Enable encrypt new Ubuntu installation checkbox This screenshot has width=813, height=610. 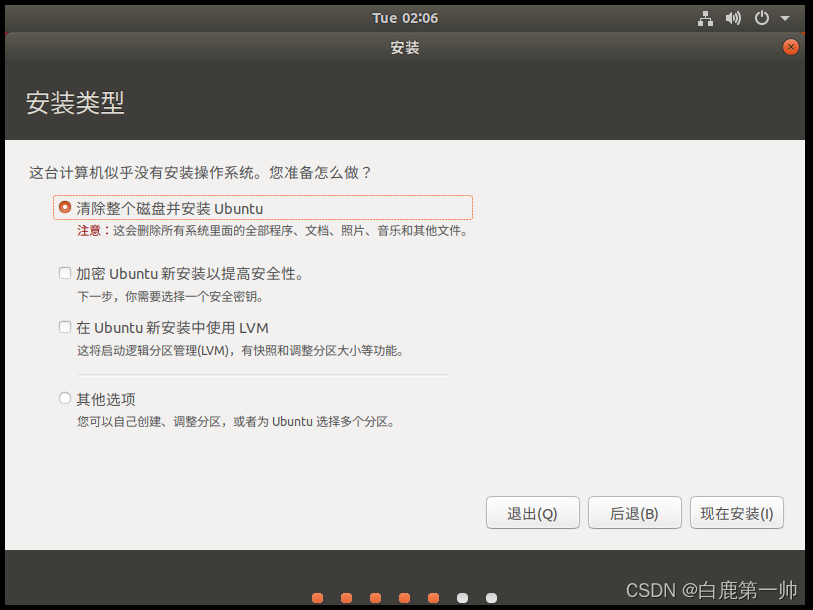tap(65, 273)
